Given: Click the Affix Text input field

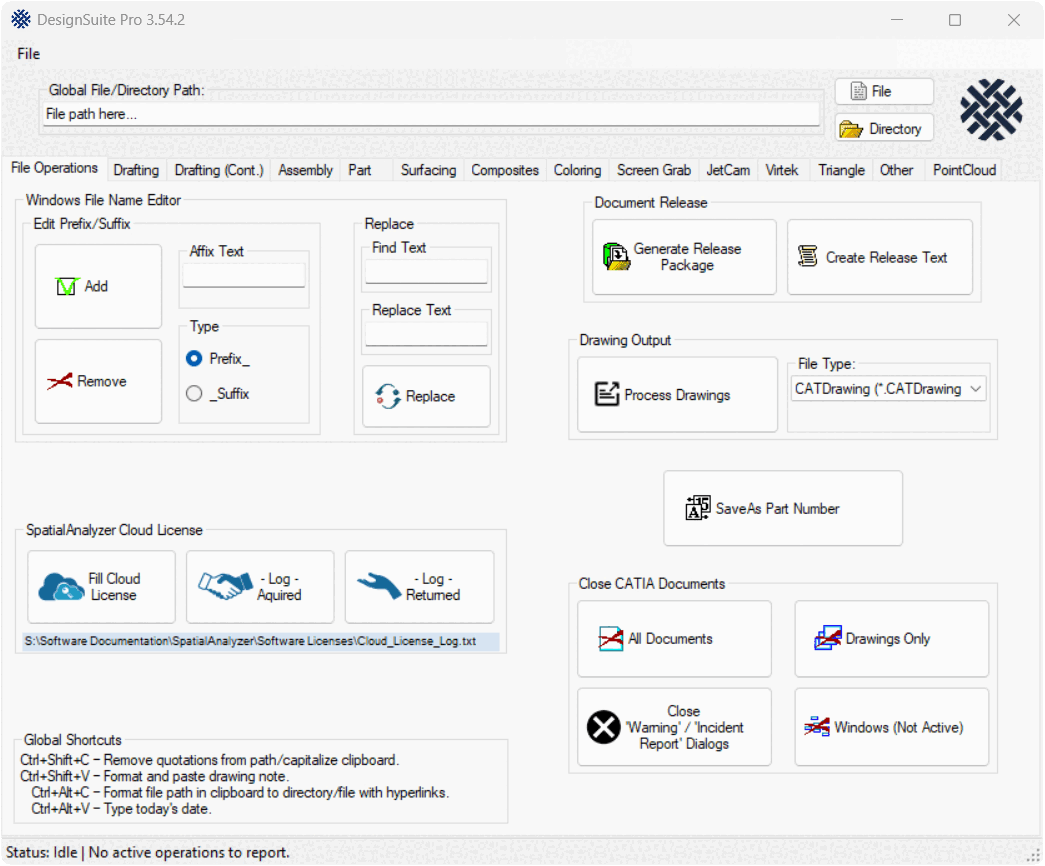Looking at the screenshot, I should [x=244, y=275].
